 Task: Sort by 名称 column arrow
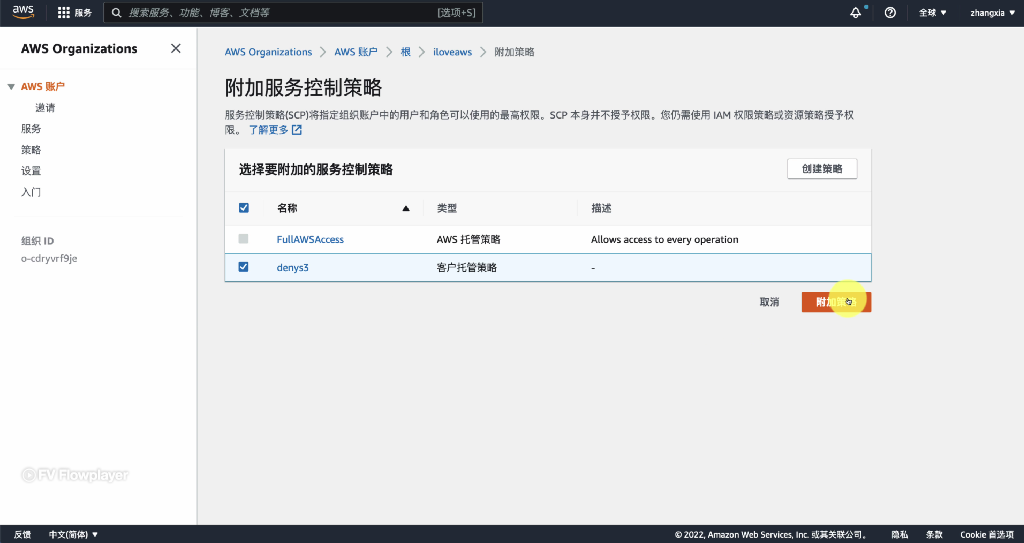(406, 208)
